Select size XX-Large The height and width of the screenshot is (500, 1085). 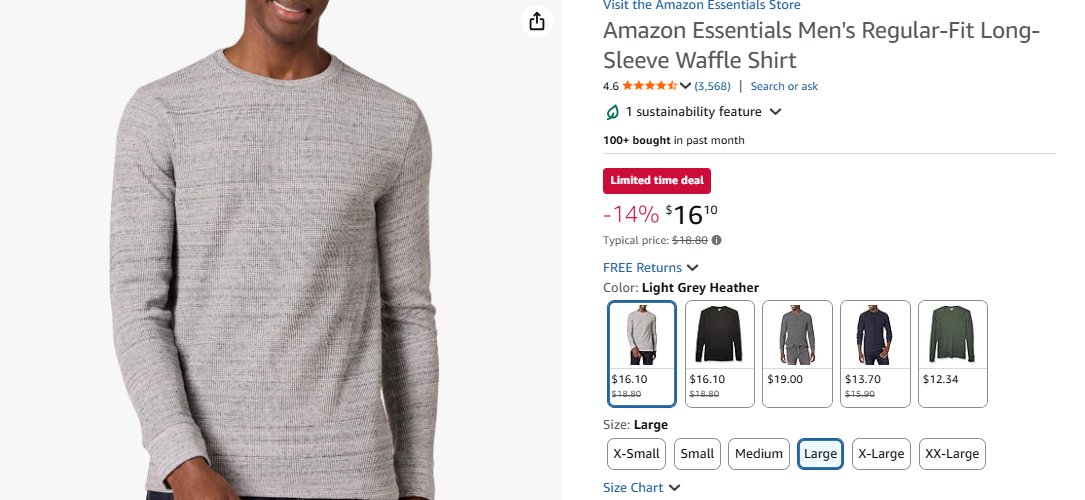[x=951, y=454]
